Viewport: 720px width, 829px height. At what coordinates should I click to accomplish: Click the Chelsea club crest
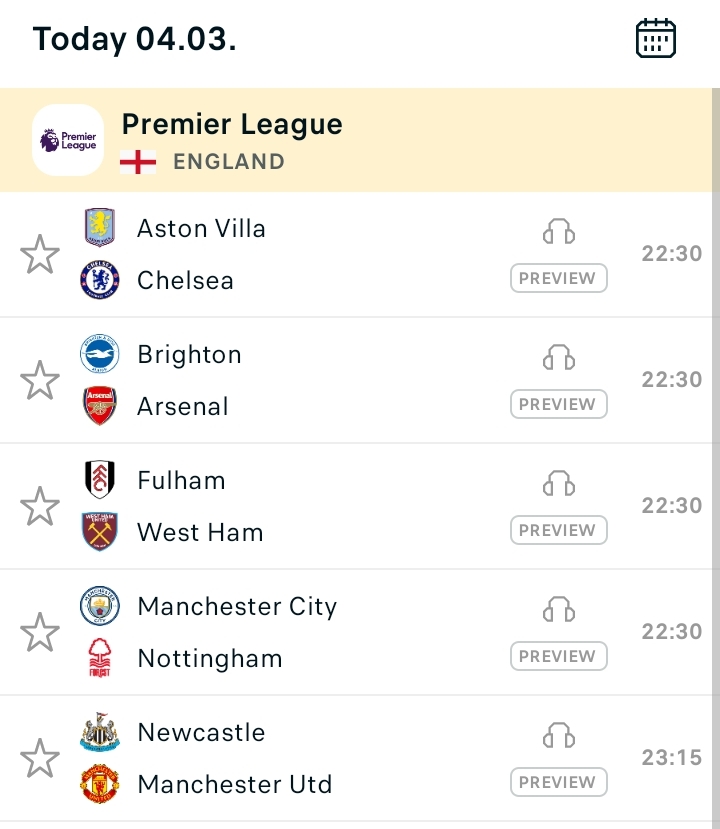(100, 280)
